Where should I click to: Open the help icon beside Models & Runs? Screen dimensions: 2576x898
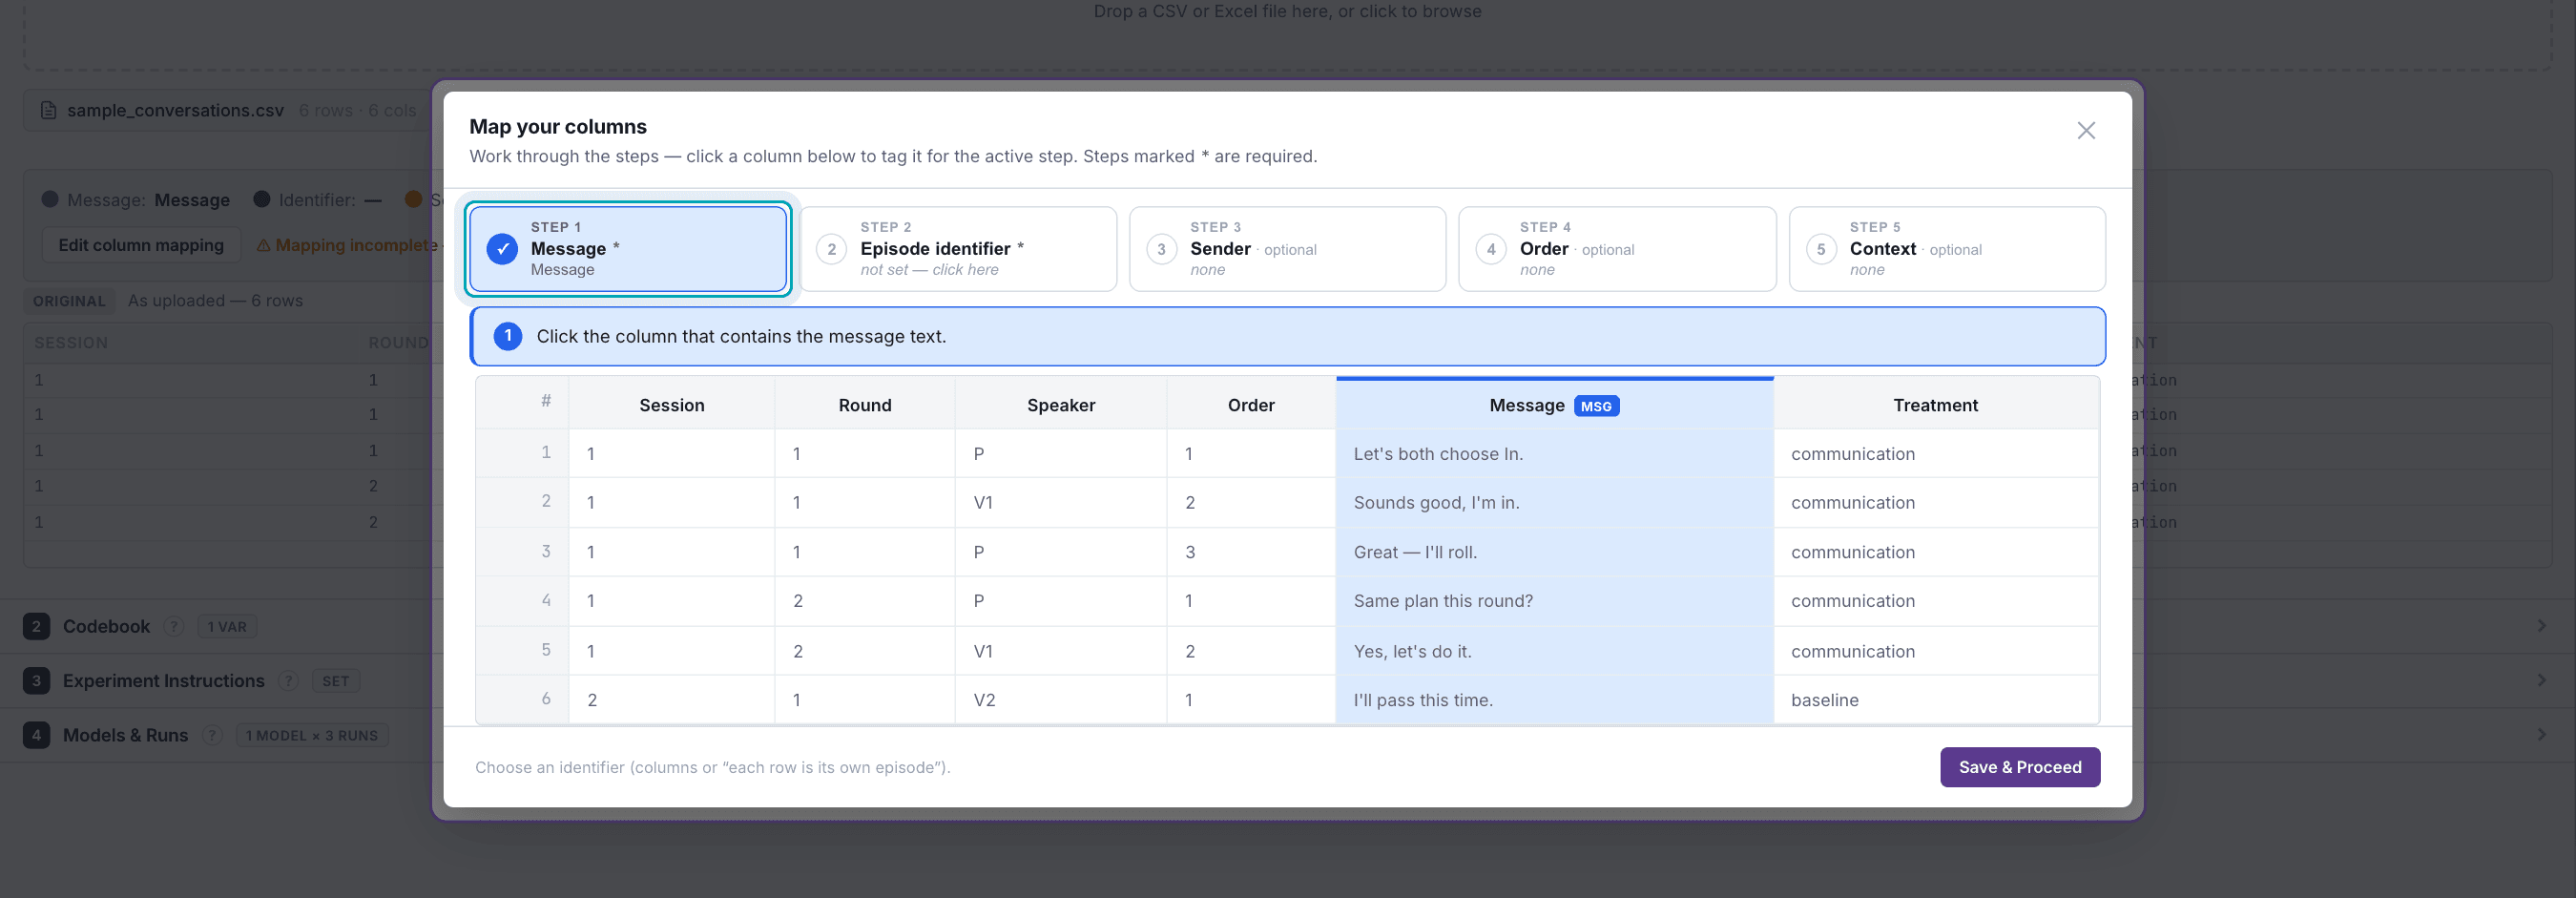212,736
